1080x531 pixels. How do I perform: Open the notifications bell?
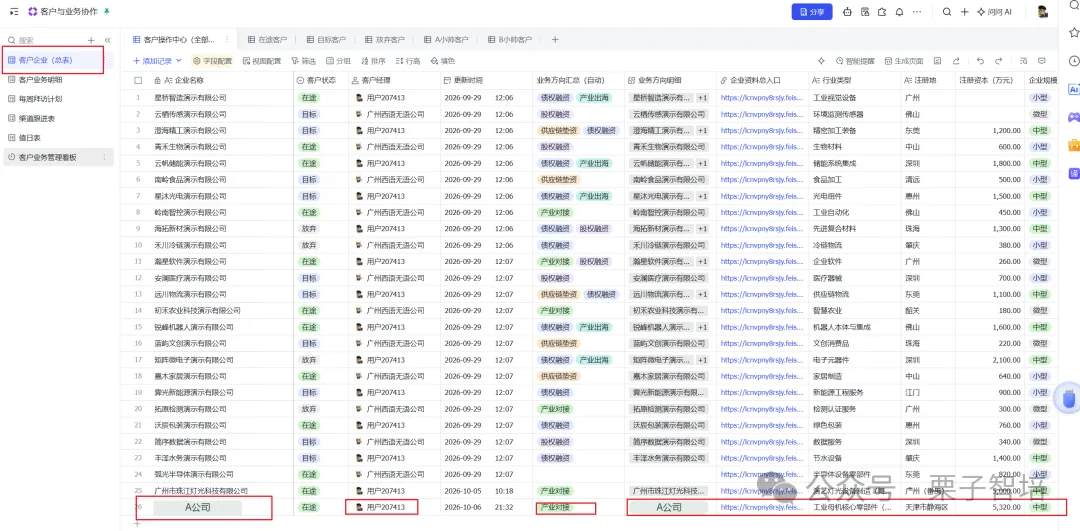pos(899,12)
